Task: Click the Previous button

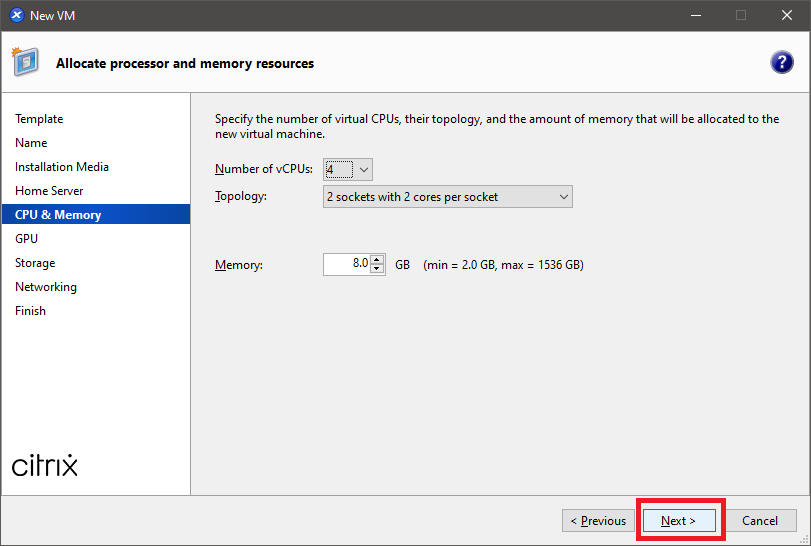Action: 598,521
